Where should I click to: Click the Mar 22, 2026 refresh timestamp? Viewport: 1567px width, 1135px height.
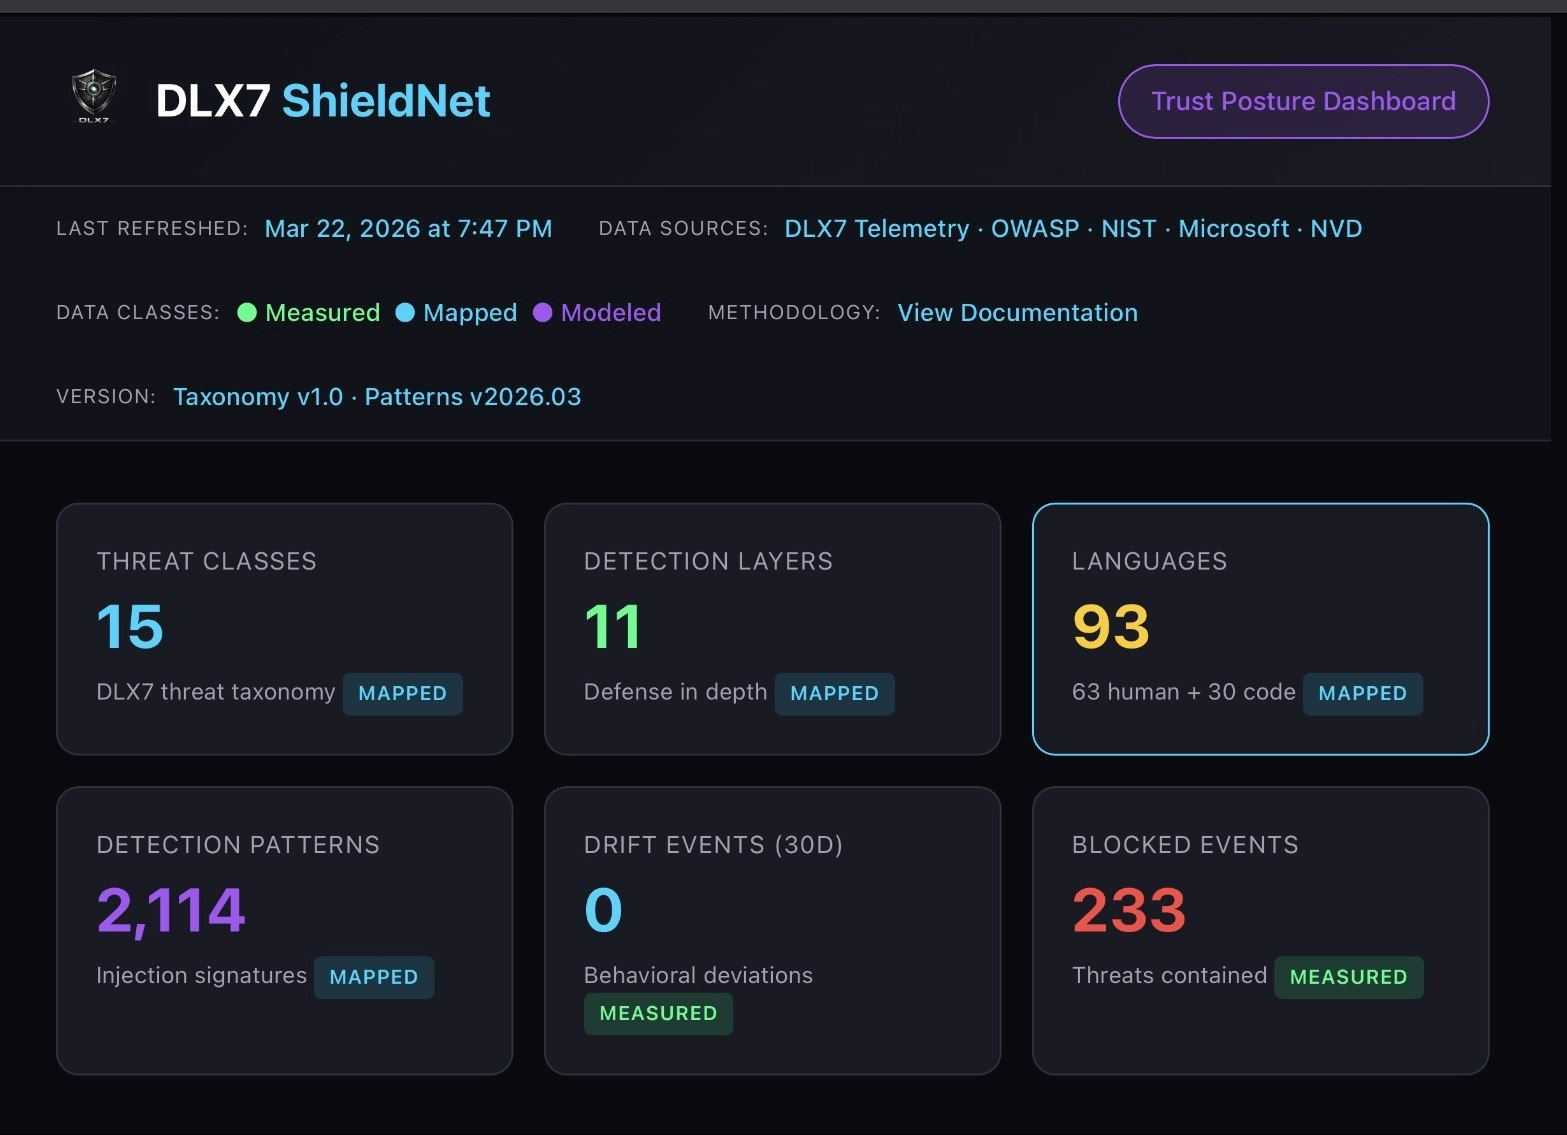tap(408, 228)
